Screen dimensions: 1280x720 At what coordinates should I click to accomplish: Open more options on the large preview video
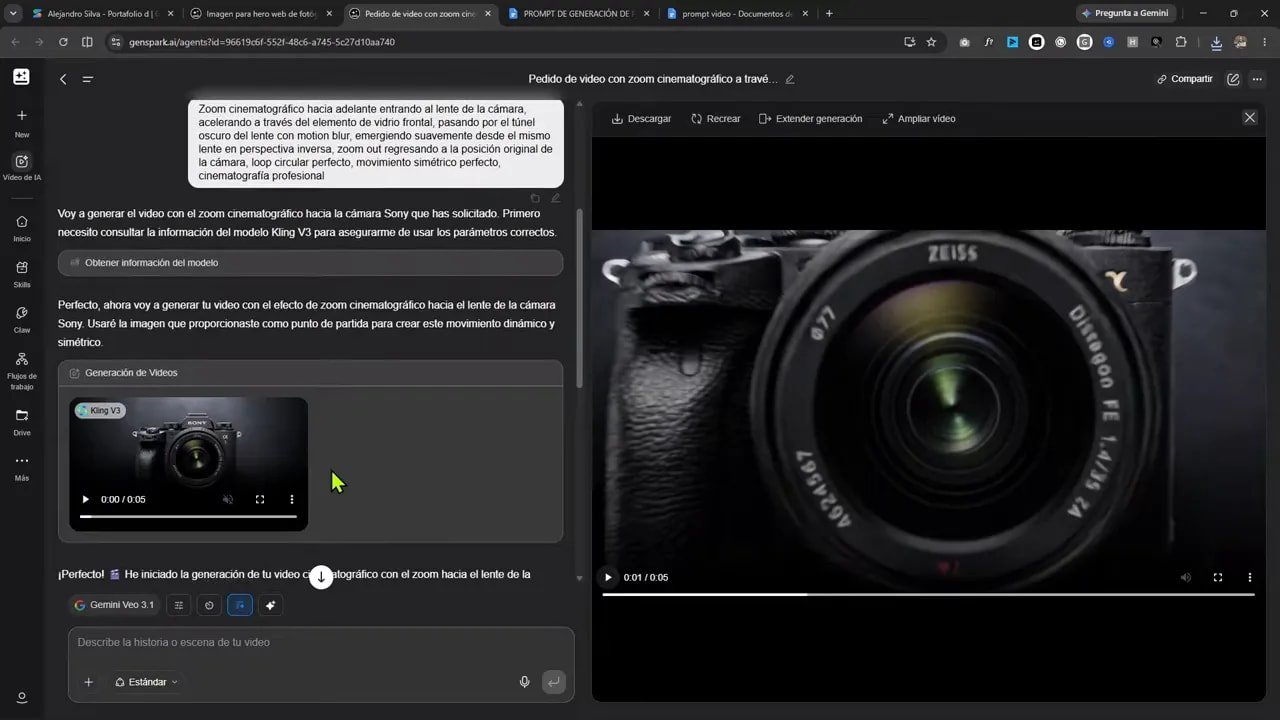point(1250,577)
